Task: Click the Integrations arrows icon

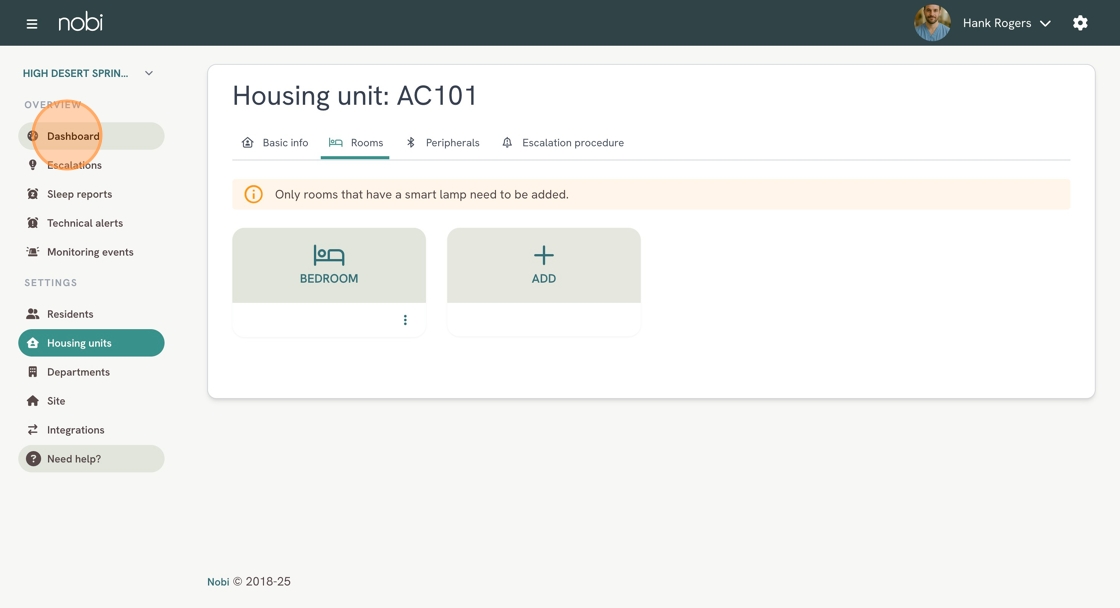Action: pyautogui.click(x=32, y=429)
